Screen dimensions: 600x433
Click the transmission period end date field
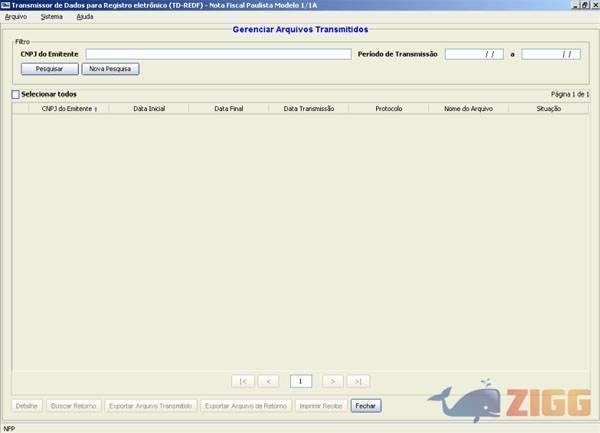[551, 54]
